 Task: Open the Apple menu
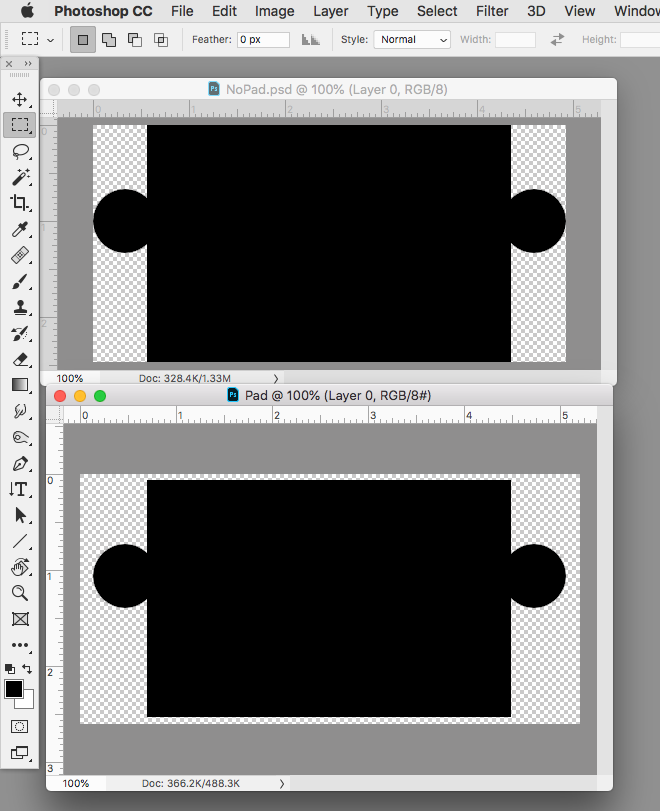27,11
